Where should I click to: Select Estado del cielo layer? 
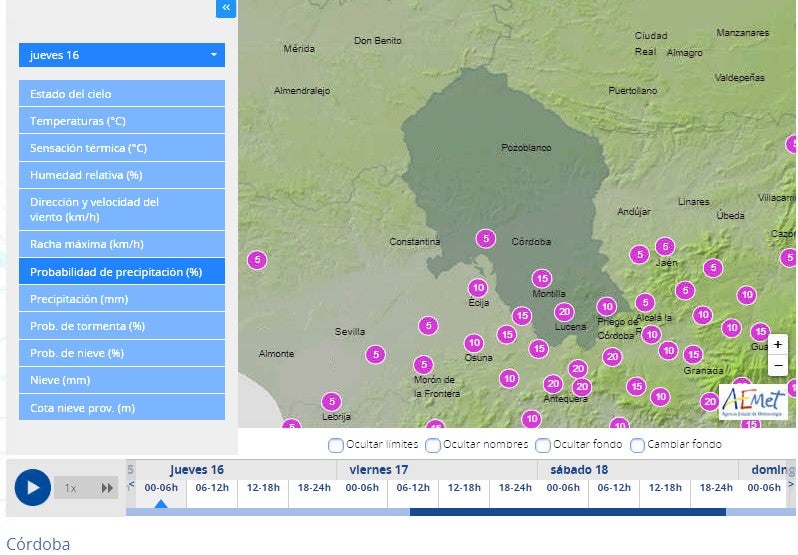122,94
